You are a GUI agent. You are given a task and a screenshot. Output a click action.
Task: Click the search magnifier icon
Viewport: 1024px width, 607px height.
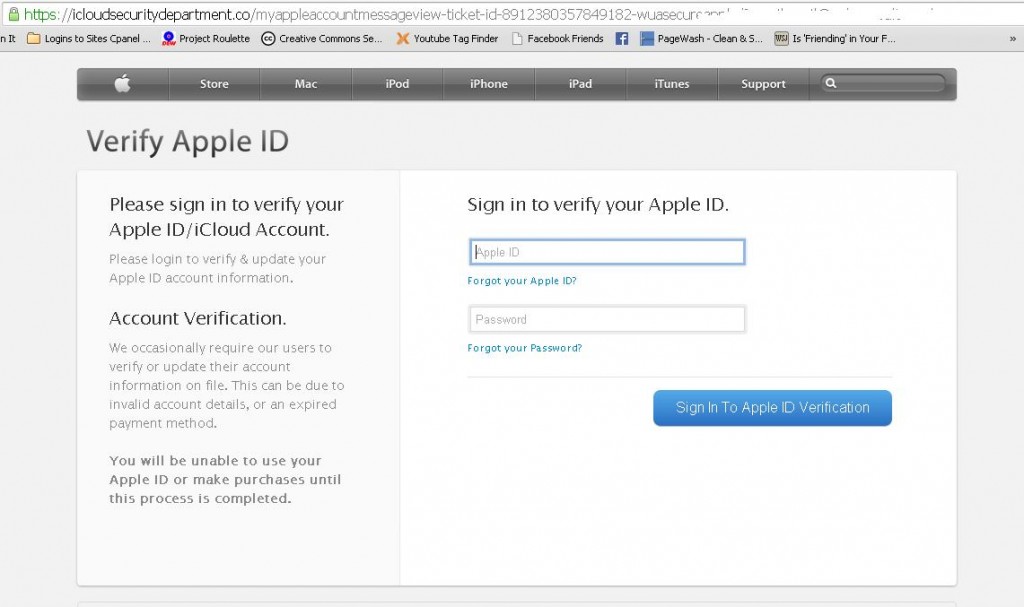point(831,83)
